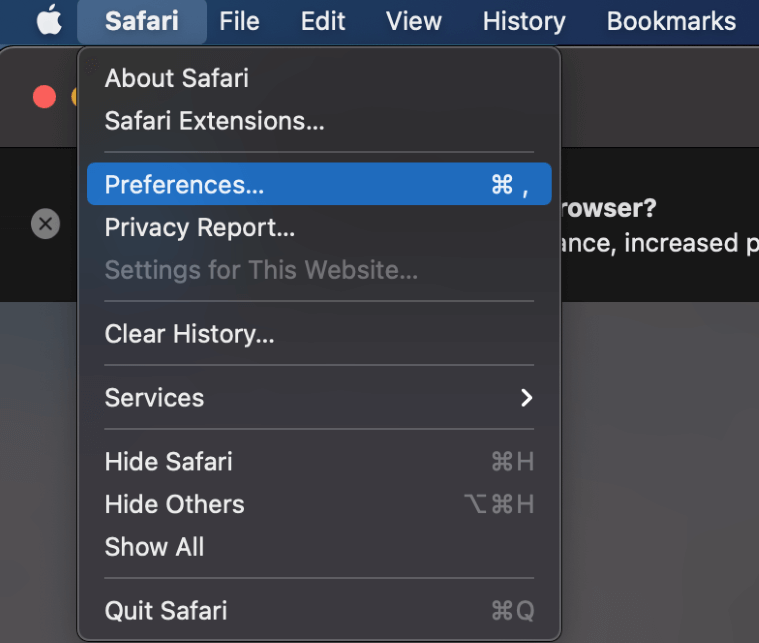This screenshot has height=643, width=759.
Task: Open the Bookmarks menu
Action: 671,21
